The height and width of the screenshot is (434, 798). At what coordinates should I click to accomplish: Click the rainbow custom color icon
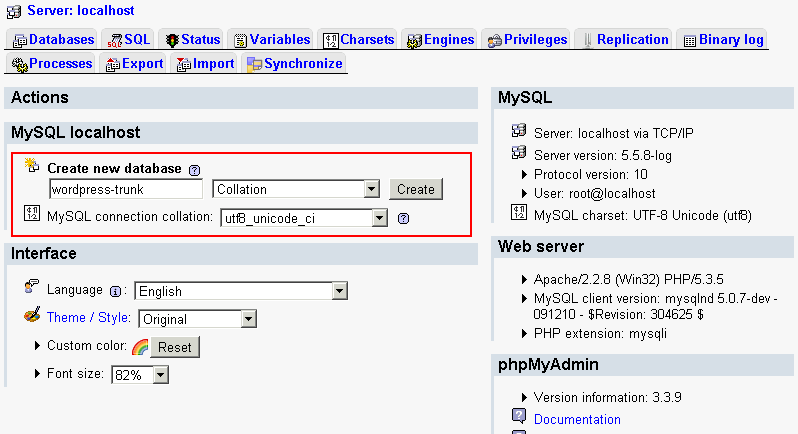[x=140, y=347]
